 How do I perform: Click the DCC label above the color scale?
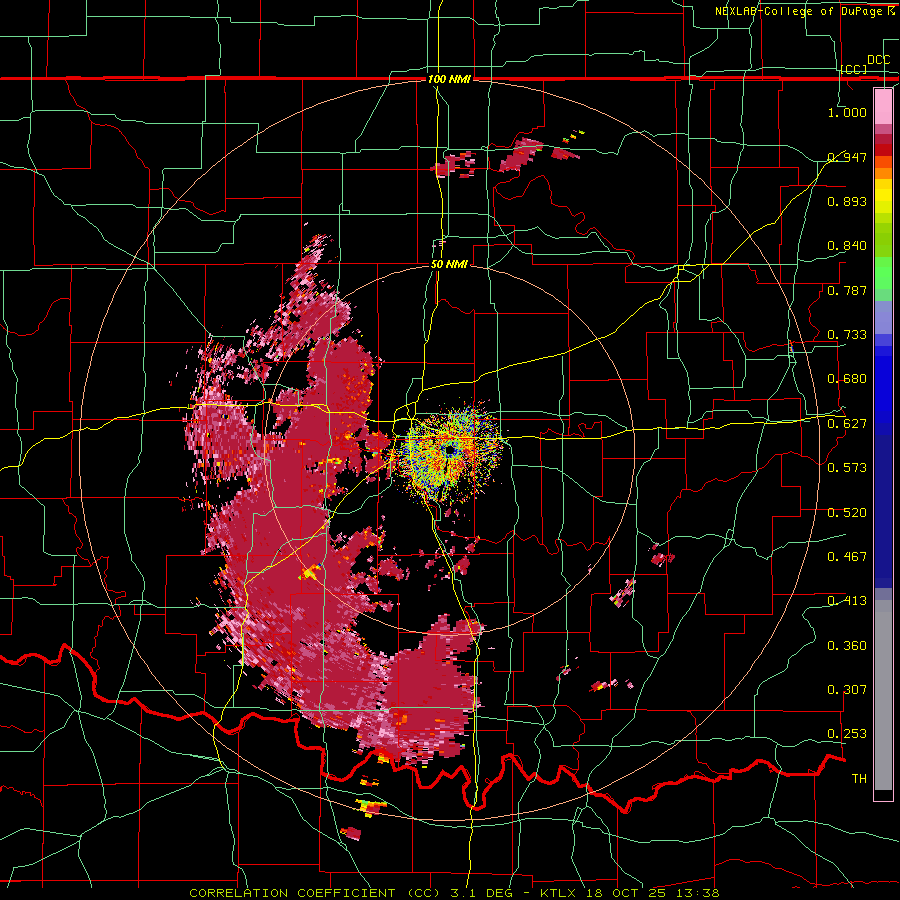(x=878, y=60)
